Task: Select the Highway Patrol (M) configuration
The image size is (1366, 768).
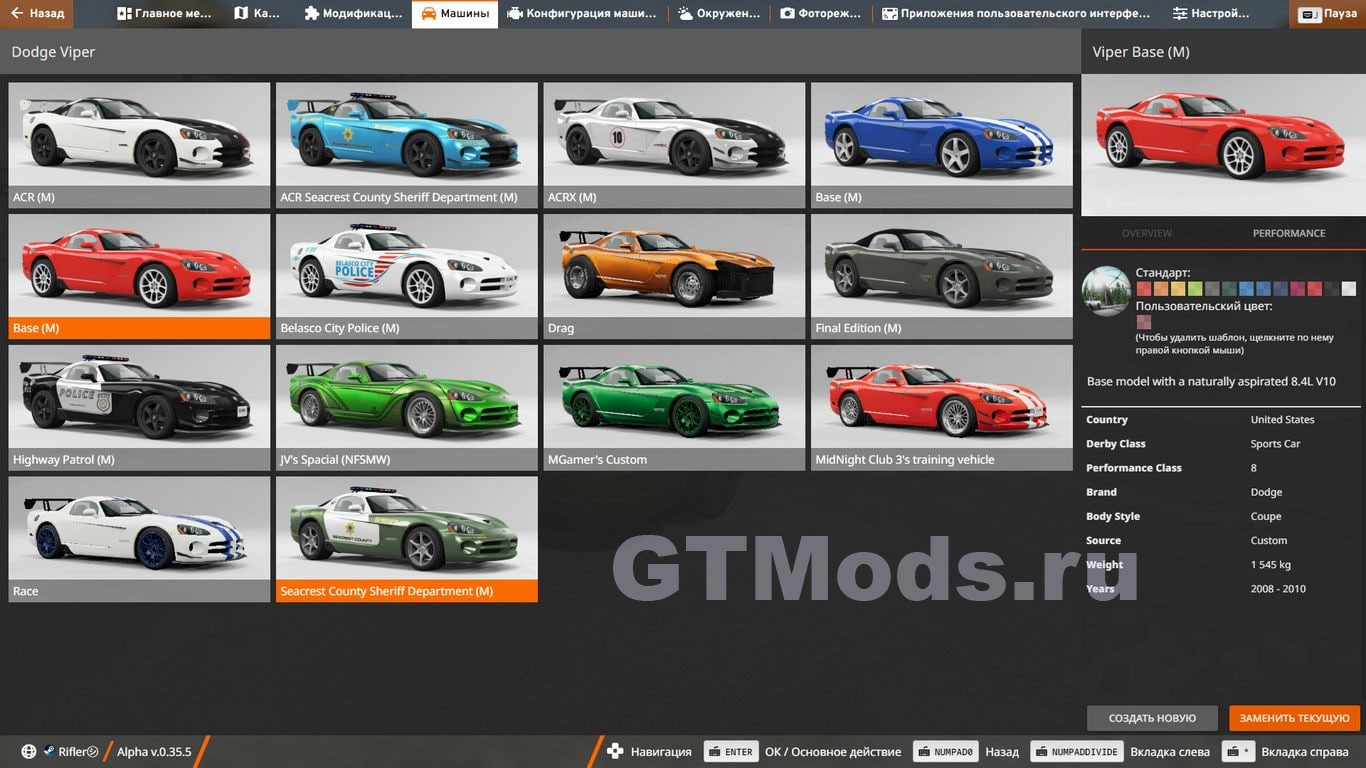Action: pos(139,408)
